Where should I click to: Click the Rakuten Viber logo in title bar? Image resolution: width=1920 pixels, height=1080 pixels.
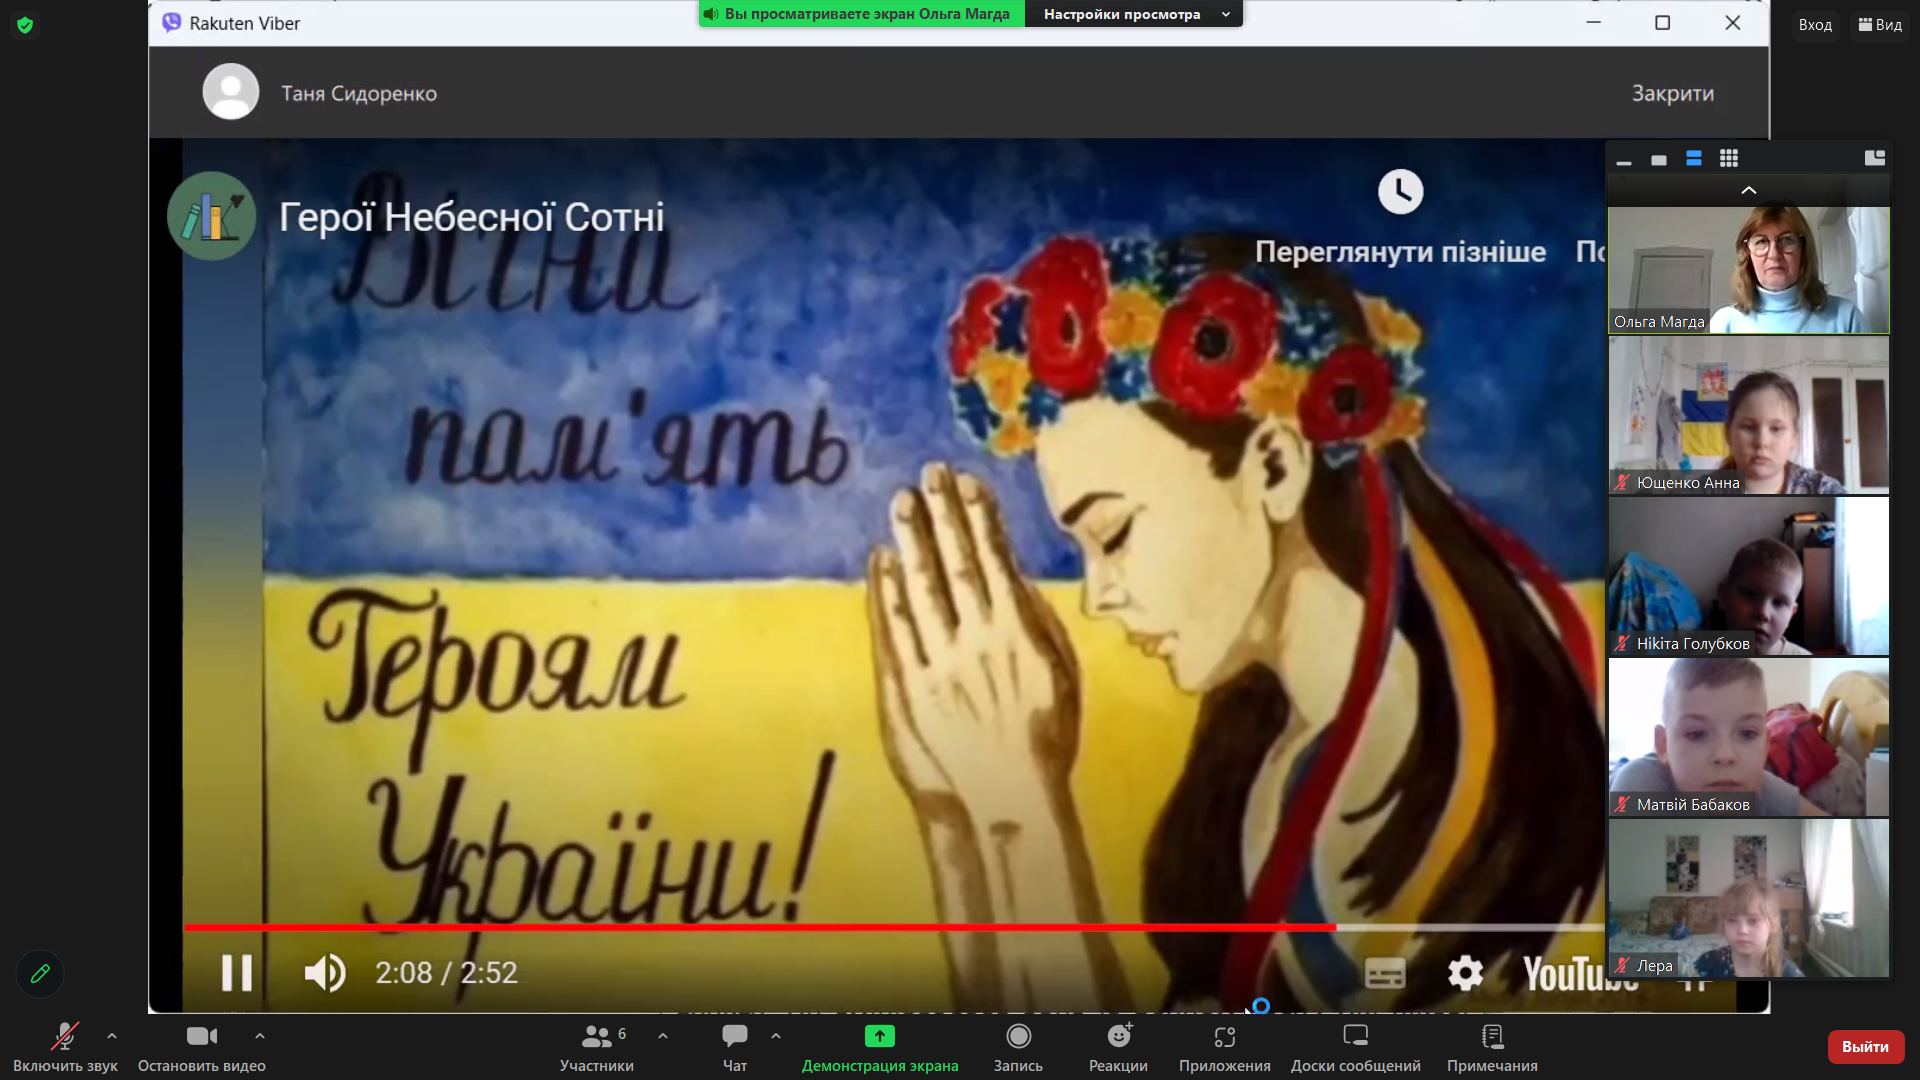coord(172,23)
